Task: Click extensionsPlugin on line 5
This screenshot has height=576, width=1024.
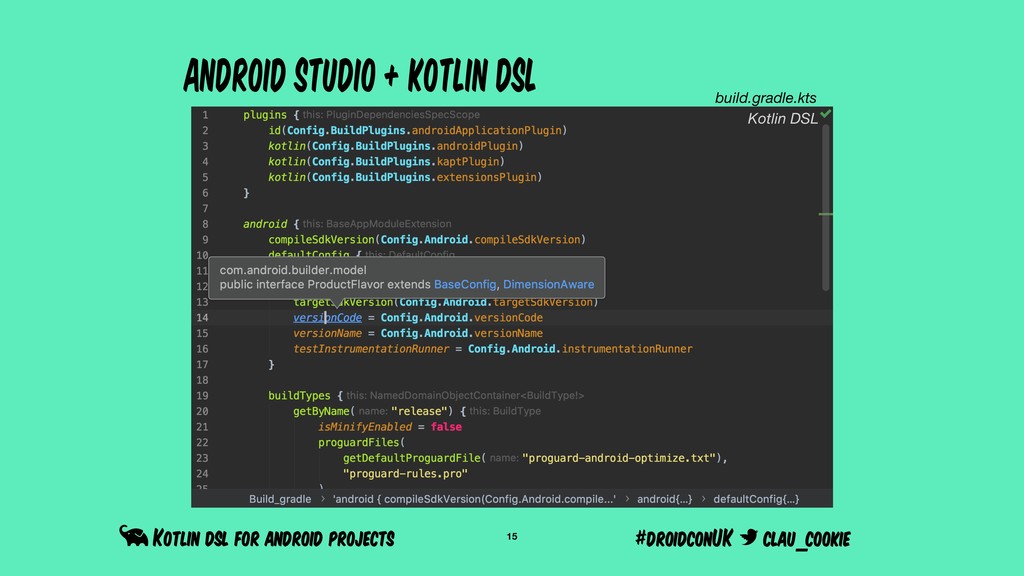Action: [487, 177]
